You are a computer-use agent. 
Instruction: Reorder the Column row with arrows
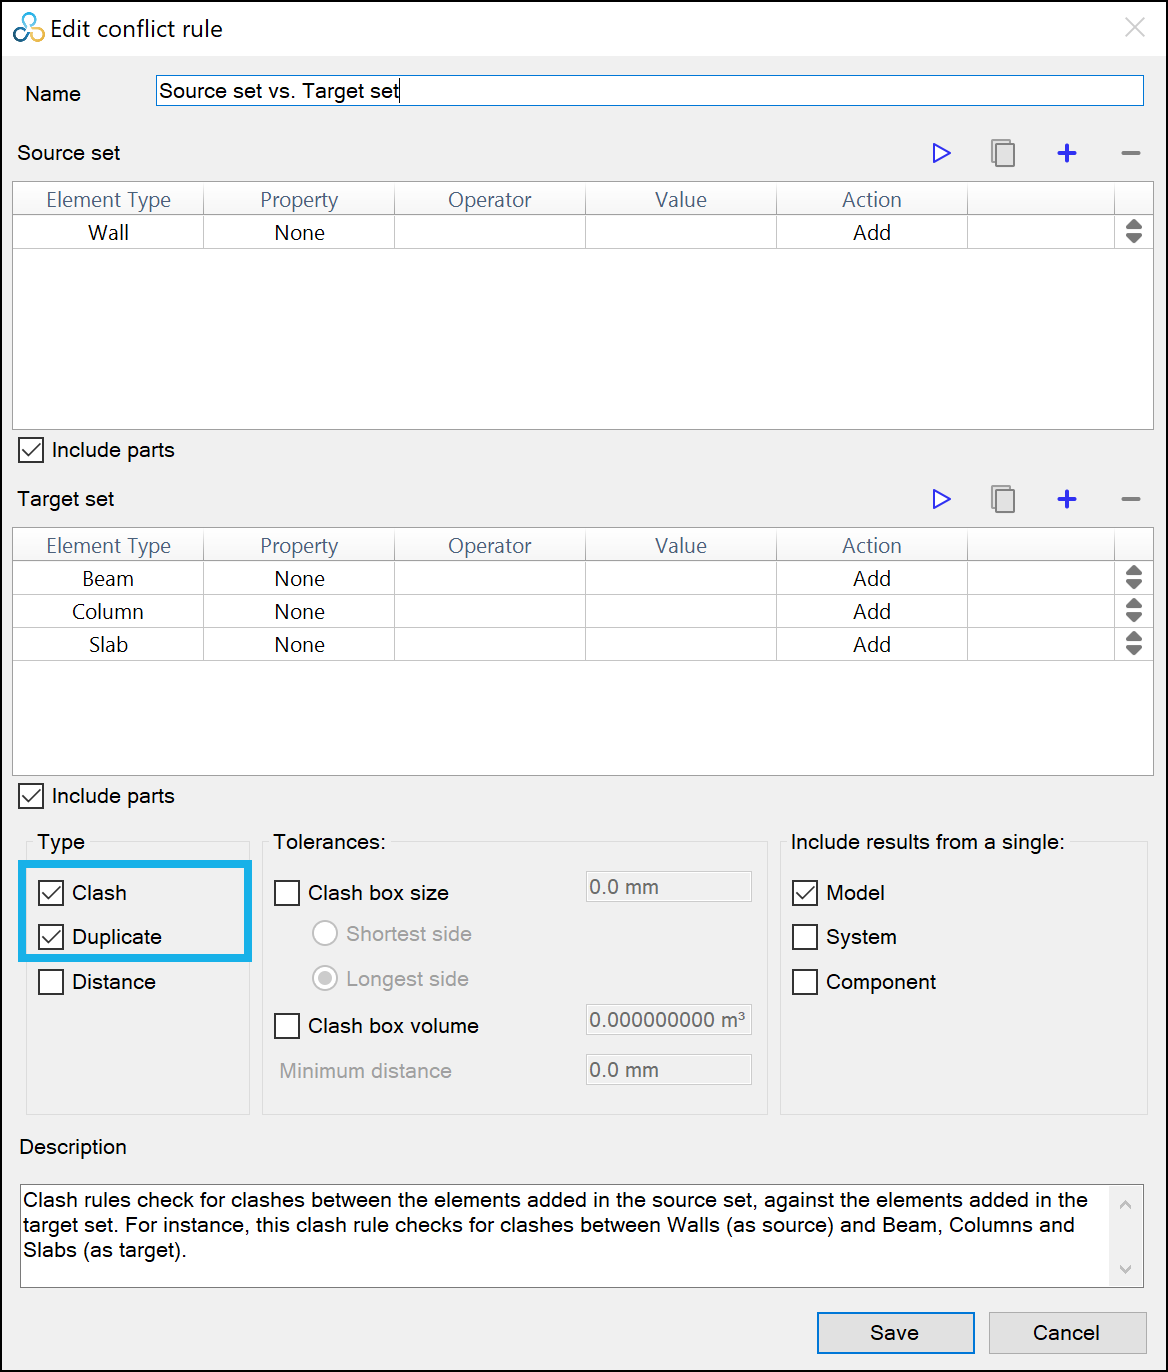click(1133, 611)
